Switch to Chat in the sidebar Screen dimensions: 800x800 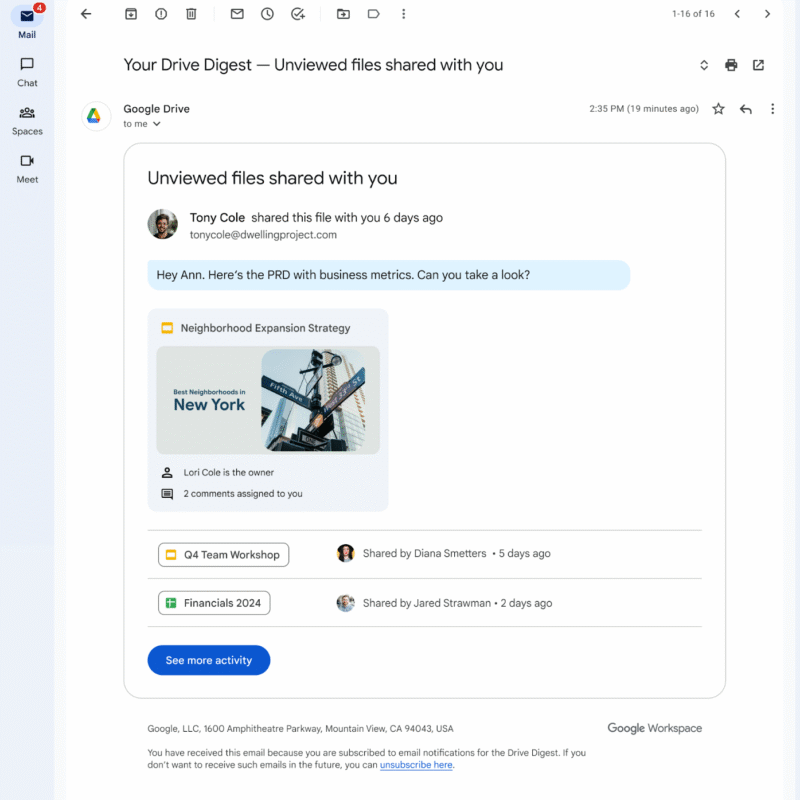click(x=27, y=70)
